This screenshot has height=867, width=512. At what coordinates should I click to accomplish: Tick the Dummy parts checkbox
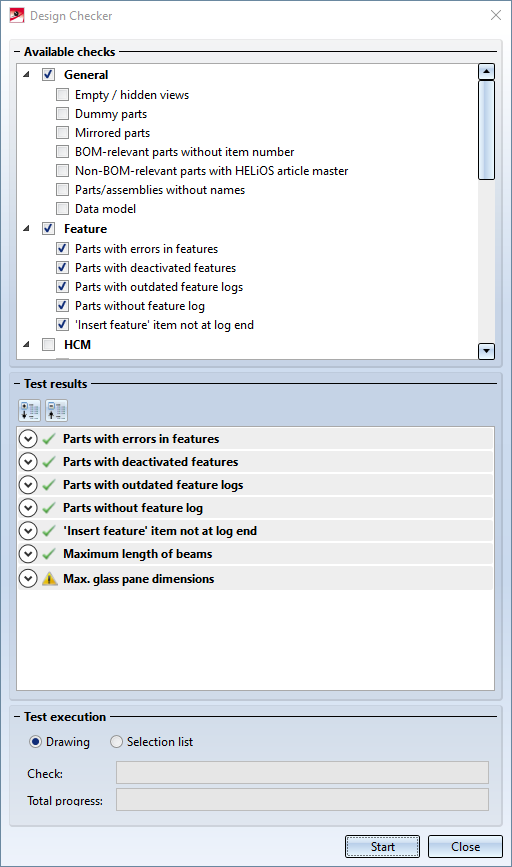[62, 114]
